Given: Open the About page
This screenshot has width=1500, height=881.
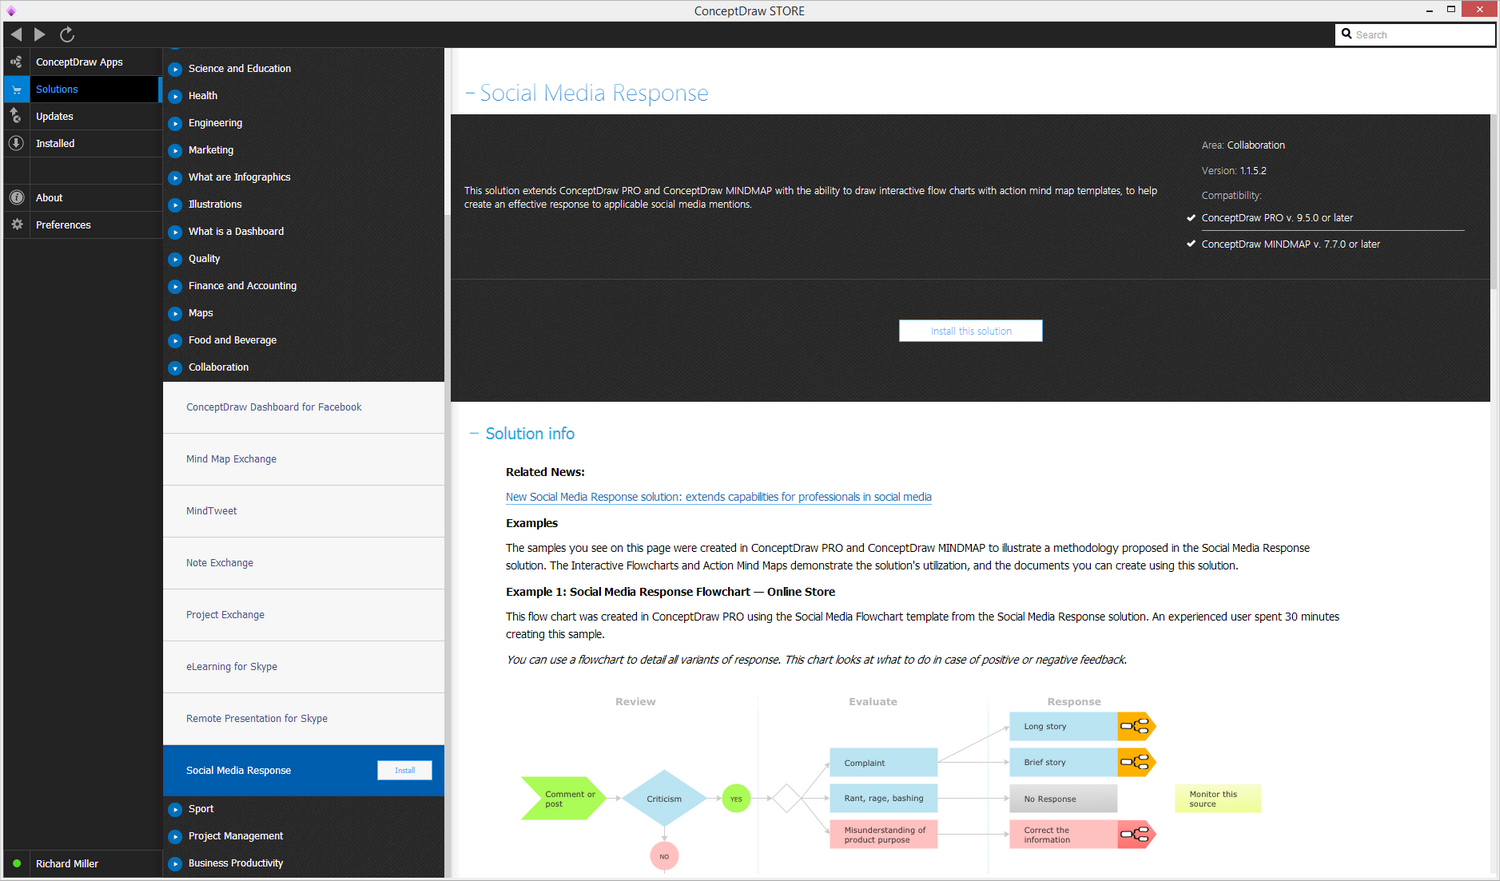Looking at the screenshot, I should tap(81, 198).
